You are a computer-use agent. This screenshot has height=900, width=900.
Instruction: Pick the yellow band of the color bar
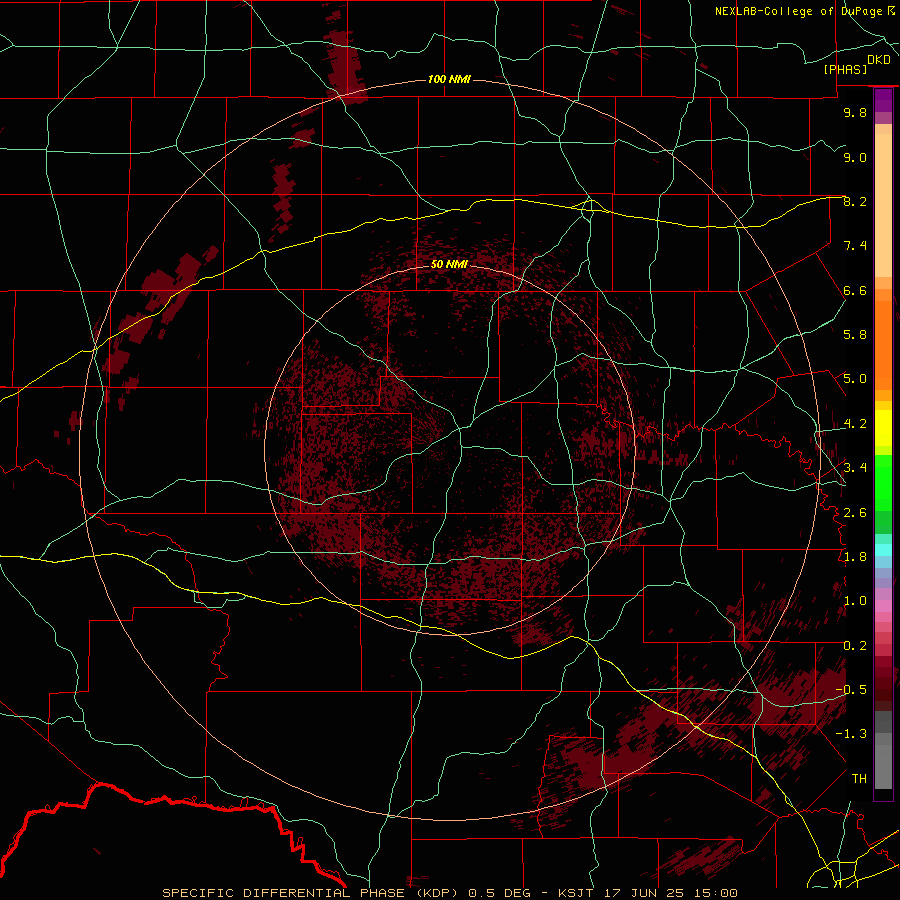883,428
